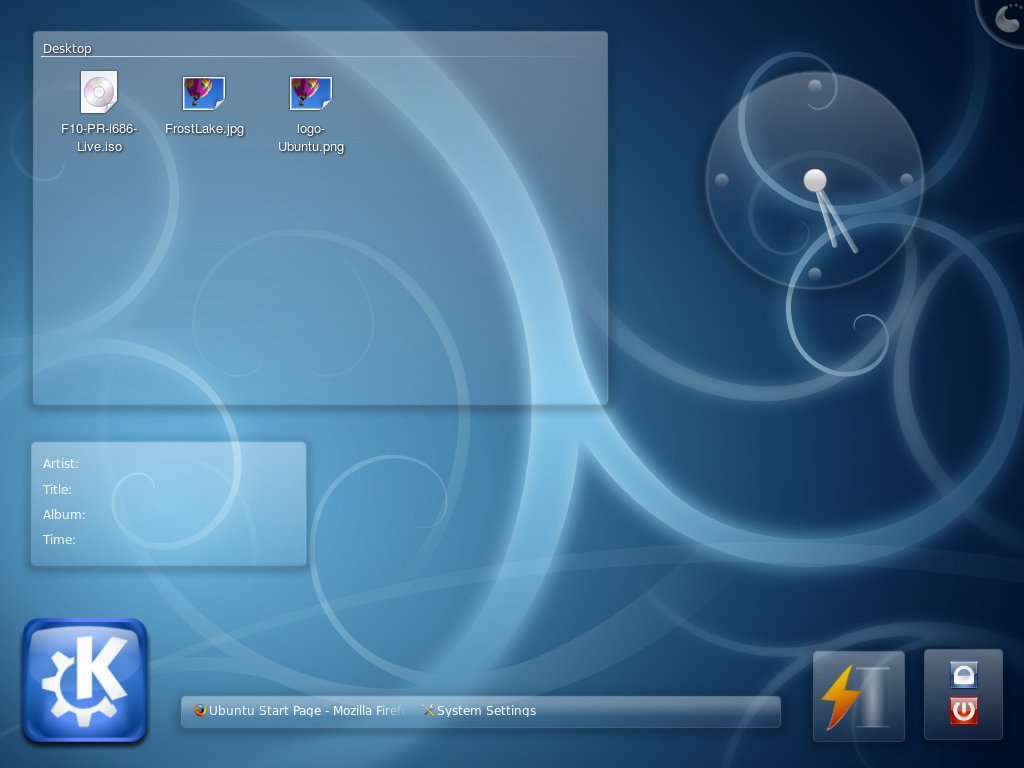Click the analog clock widget
Viewport: 1024px width, 768px height.
tap(814, 180)
